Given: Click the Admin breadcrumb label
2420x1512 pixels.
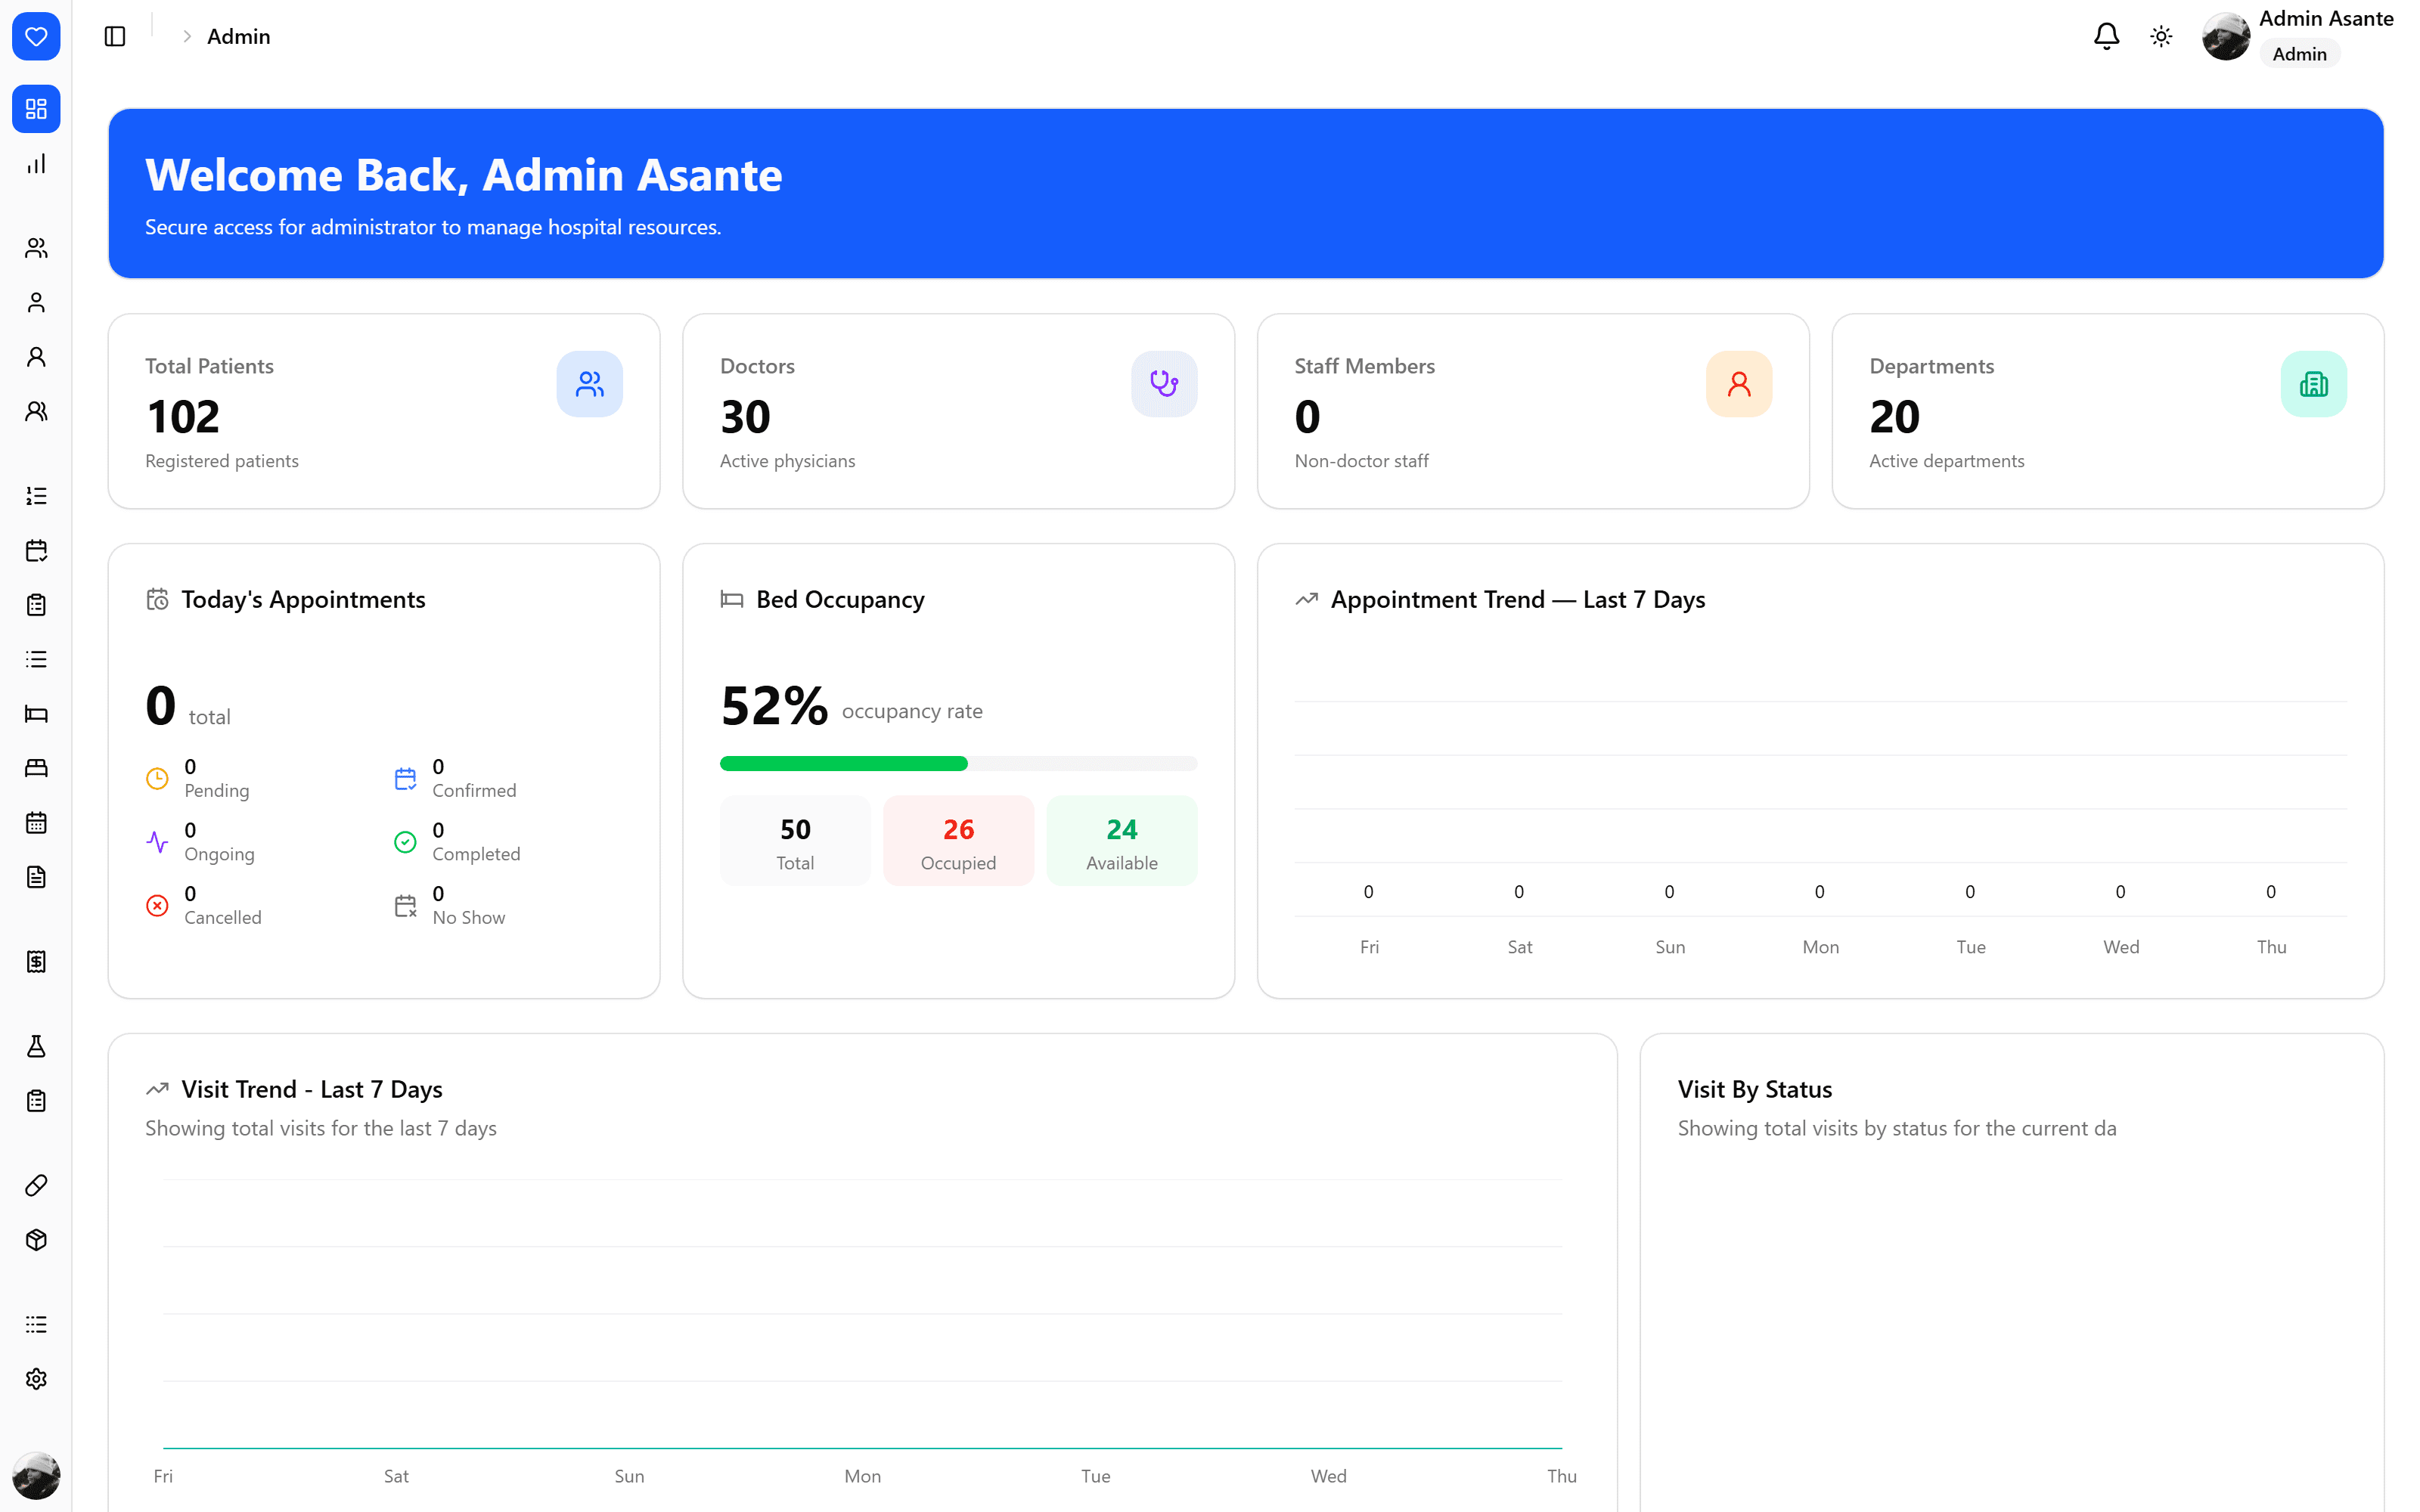Looking at the screenshot, I should tap(238, 36).
